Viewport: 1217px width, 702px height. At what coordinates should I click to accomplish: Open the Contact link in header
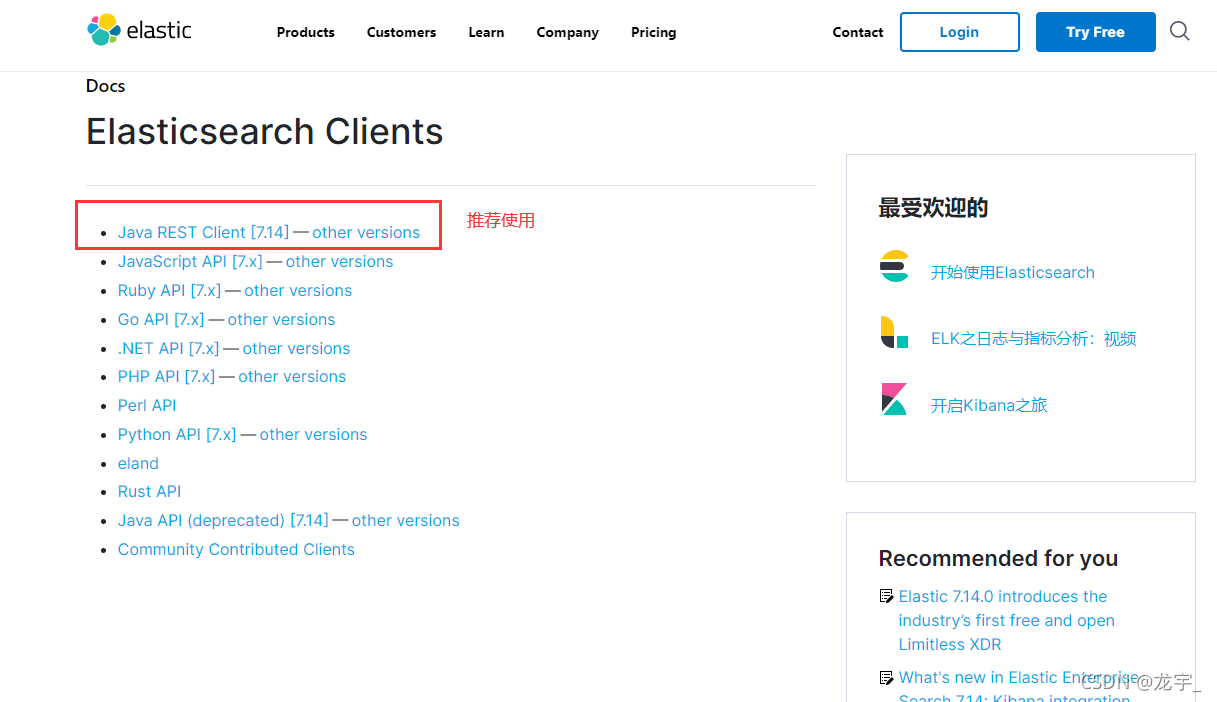858,32
